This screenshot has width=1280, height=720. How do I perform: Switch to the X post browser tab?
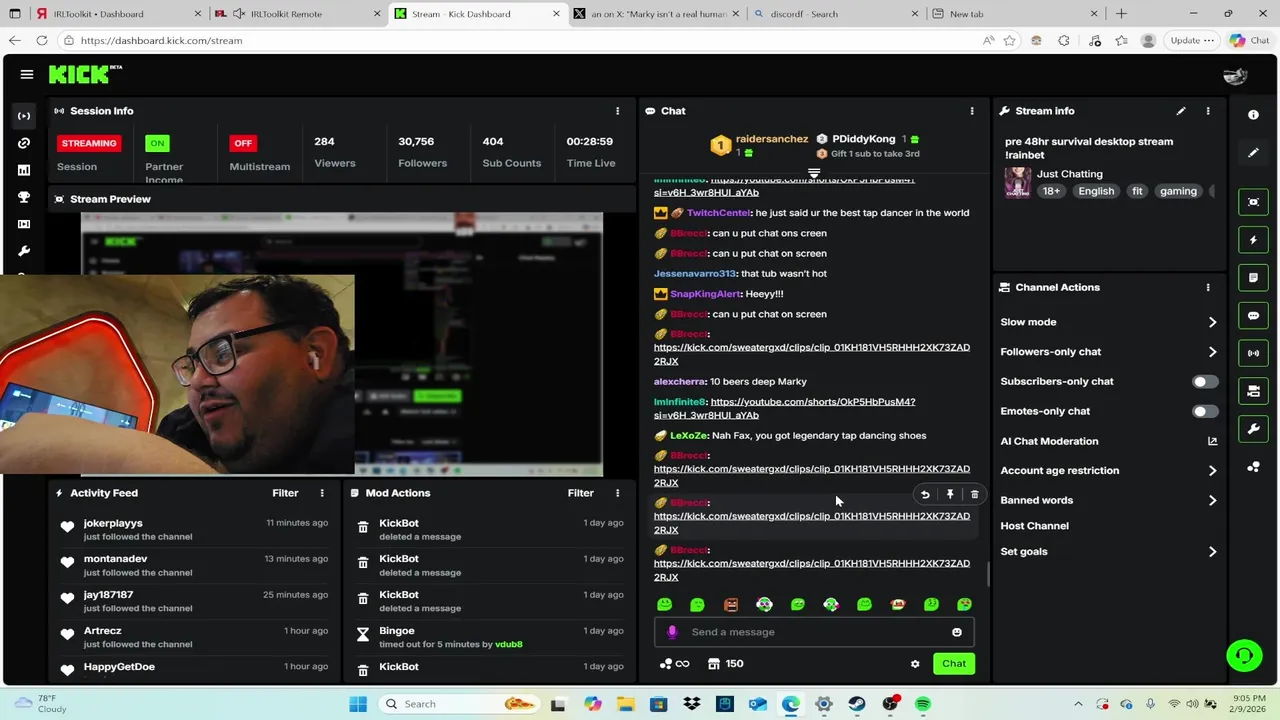click(x=656, y=14)
